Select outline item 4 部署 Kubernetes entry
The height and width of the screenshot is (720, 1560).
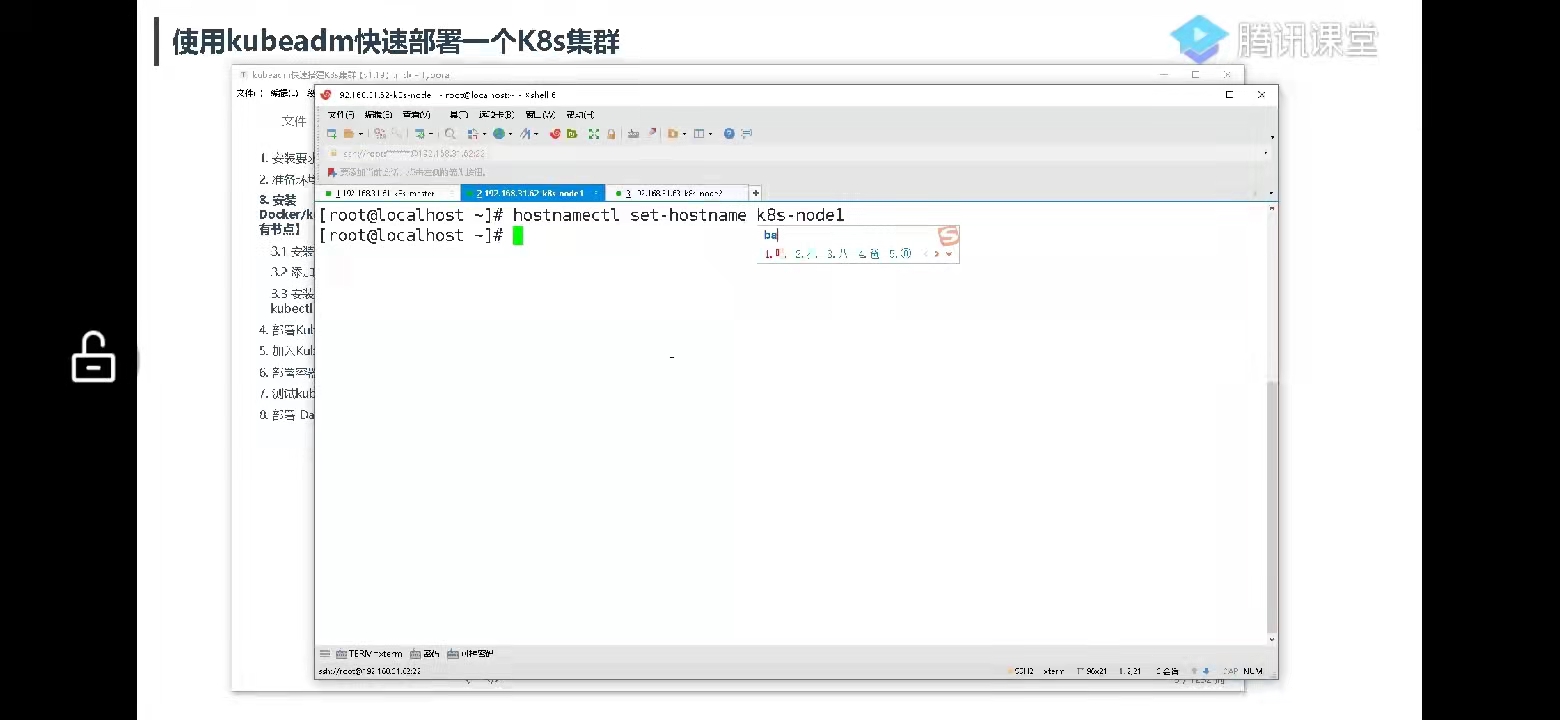287,330
